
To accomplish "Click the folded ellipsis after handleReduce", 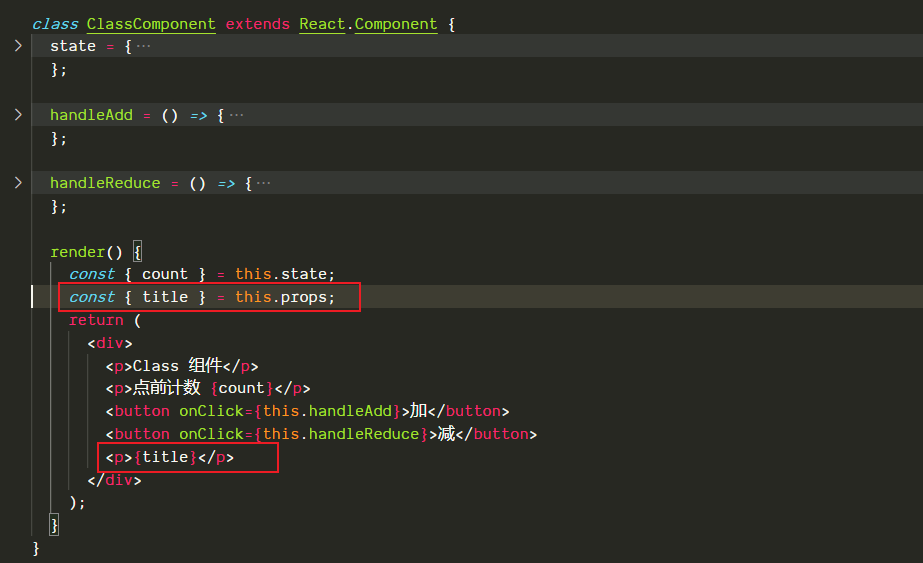I will pos(264,183).
